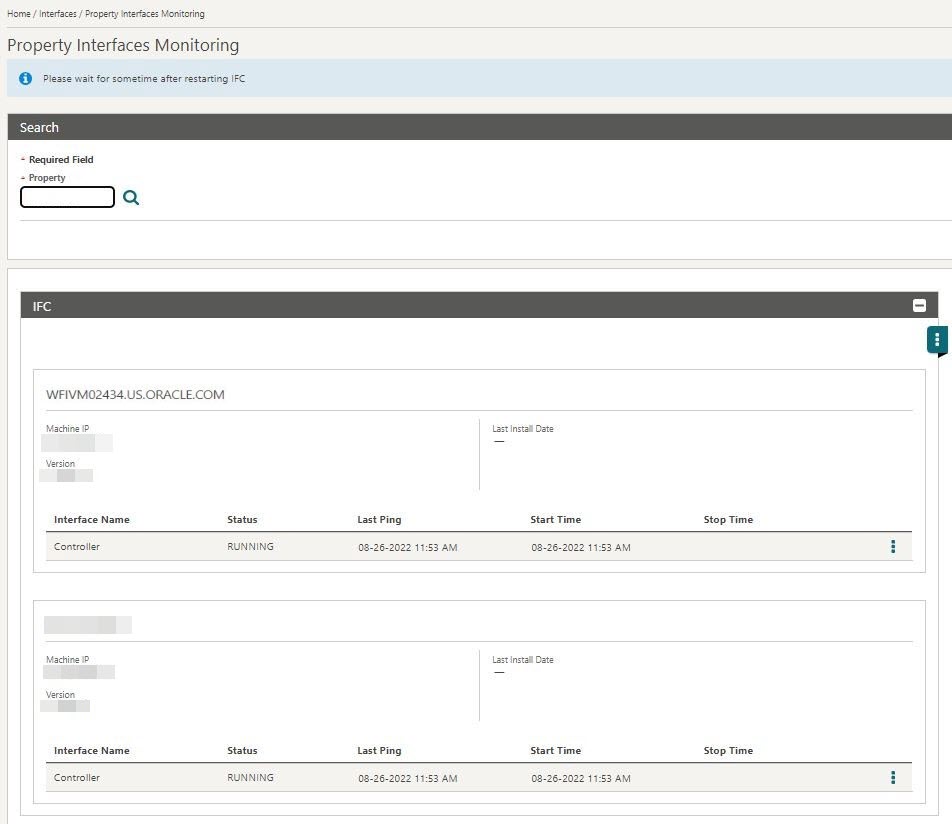Open Interfaces from the breadcrumb trail
Screen dimensions: 952x824
57,13
